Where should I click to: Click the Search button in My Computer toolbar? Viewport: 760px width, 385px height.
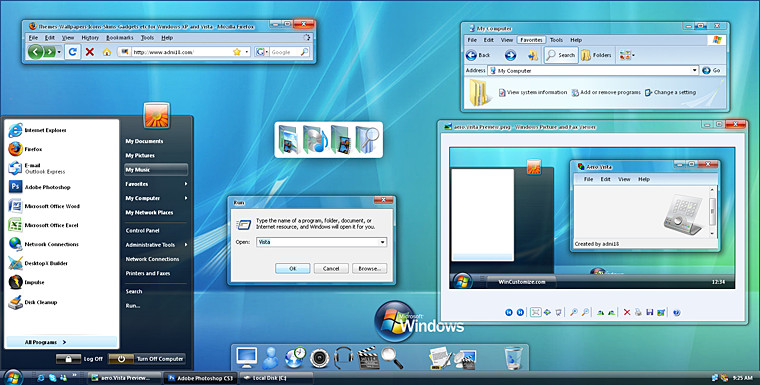coord(560,55)
